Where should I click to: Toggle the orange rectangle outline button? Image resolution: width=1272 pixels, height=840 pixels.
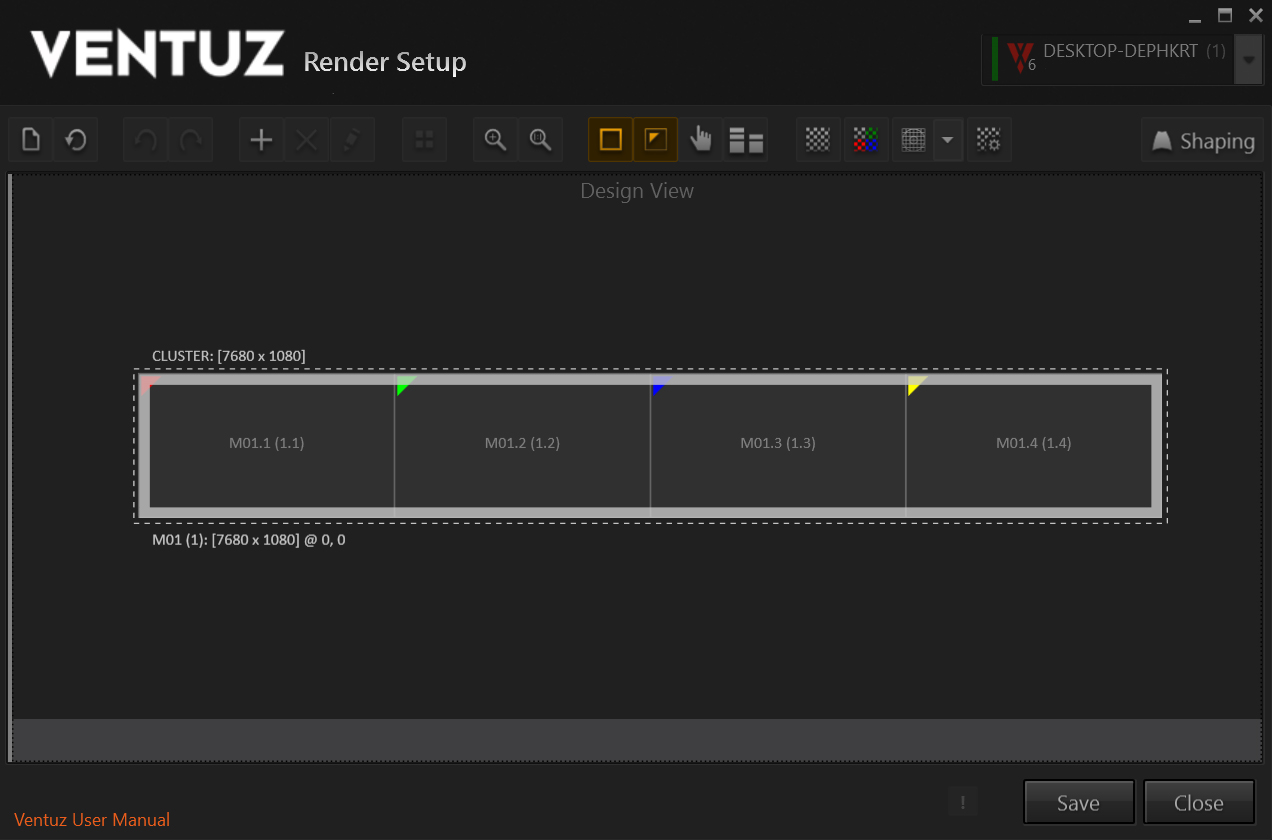click(x=610, y=140)
